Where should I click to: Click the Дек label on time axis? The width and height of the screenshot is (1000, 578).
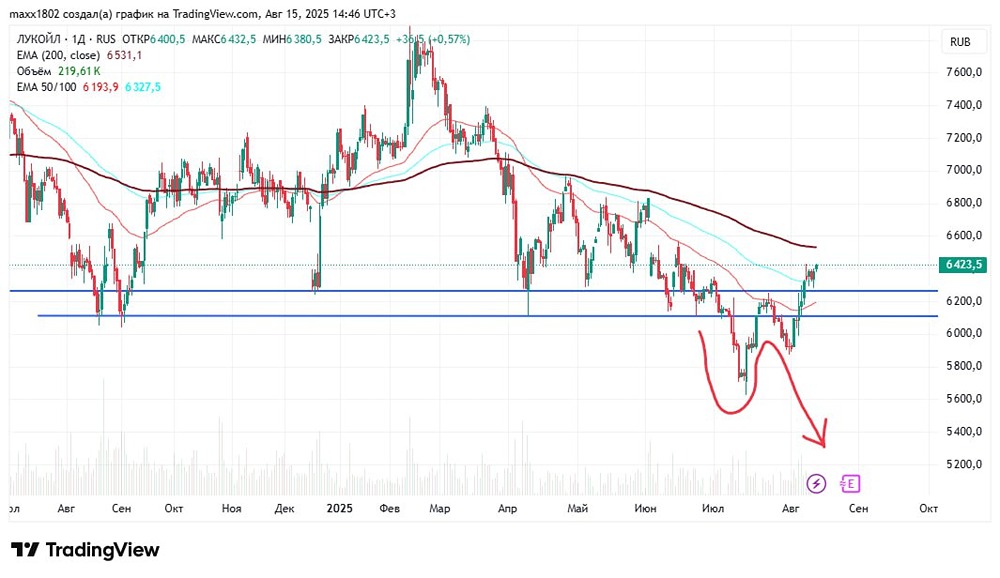point(284,508)
